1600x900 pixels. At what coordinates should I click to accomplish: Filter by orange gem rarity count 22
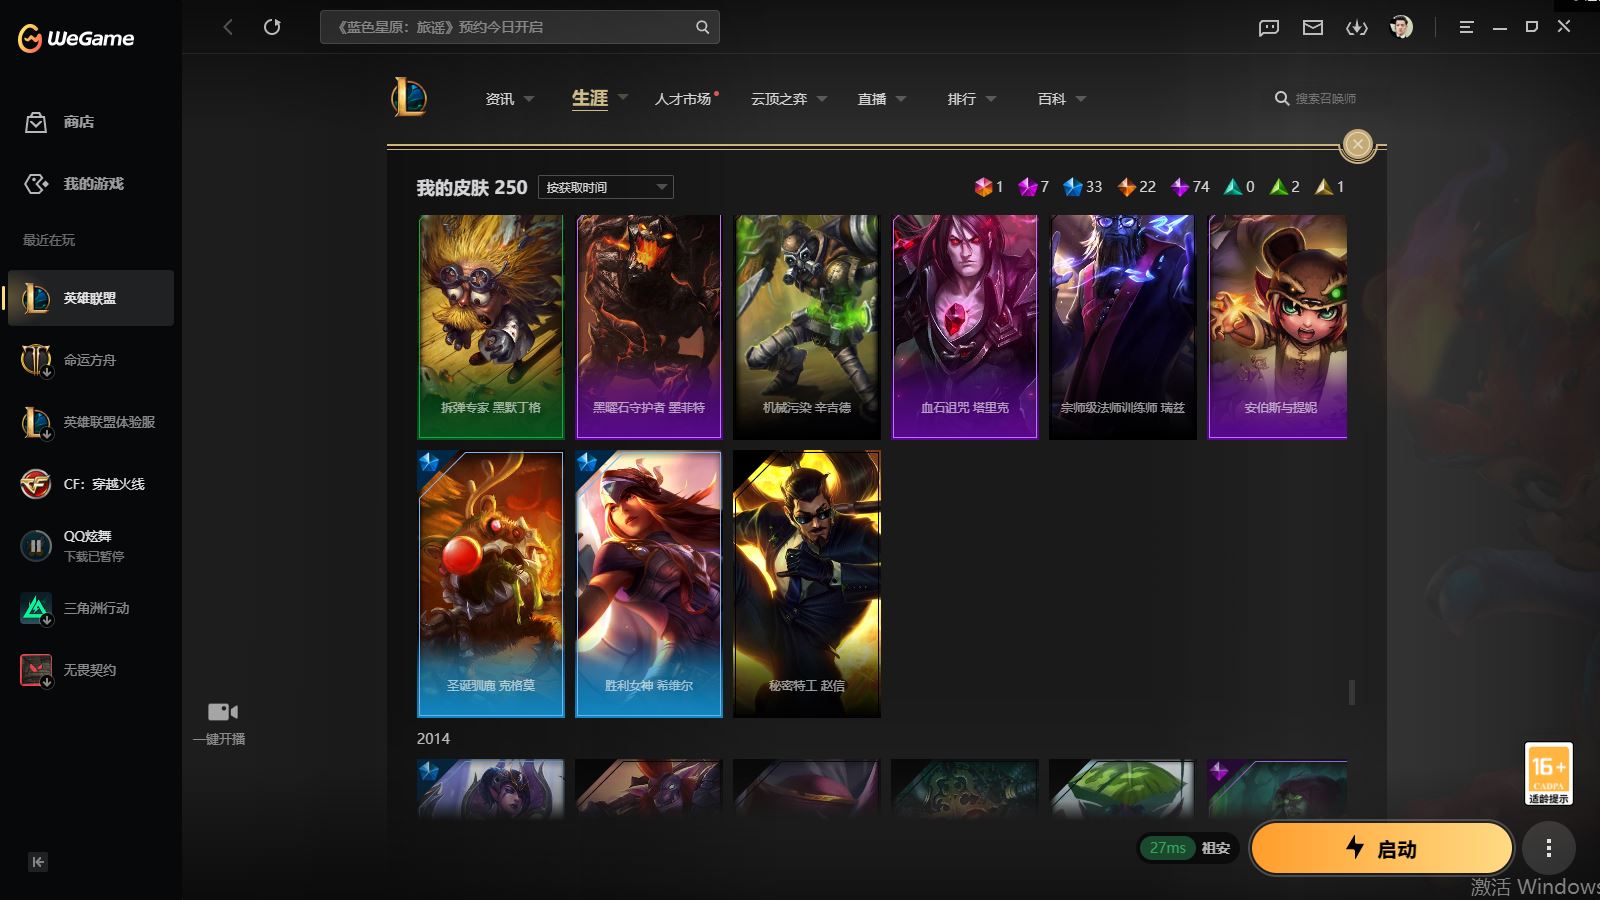click(x=1136, y=187)
